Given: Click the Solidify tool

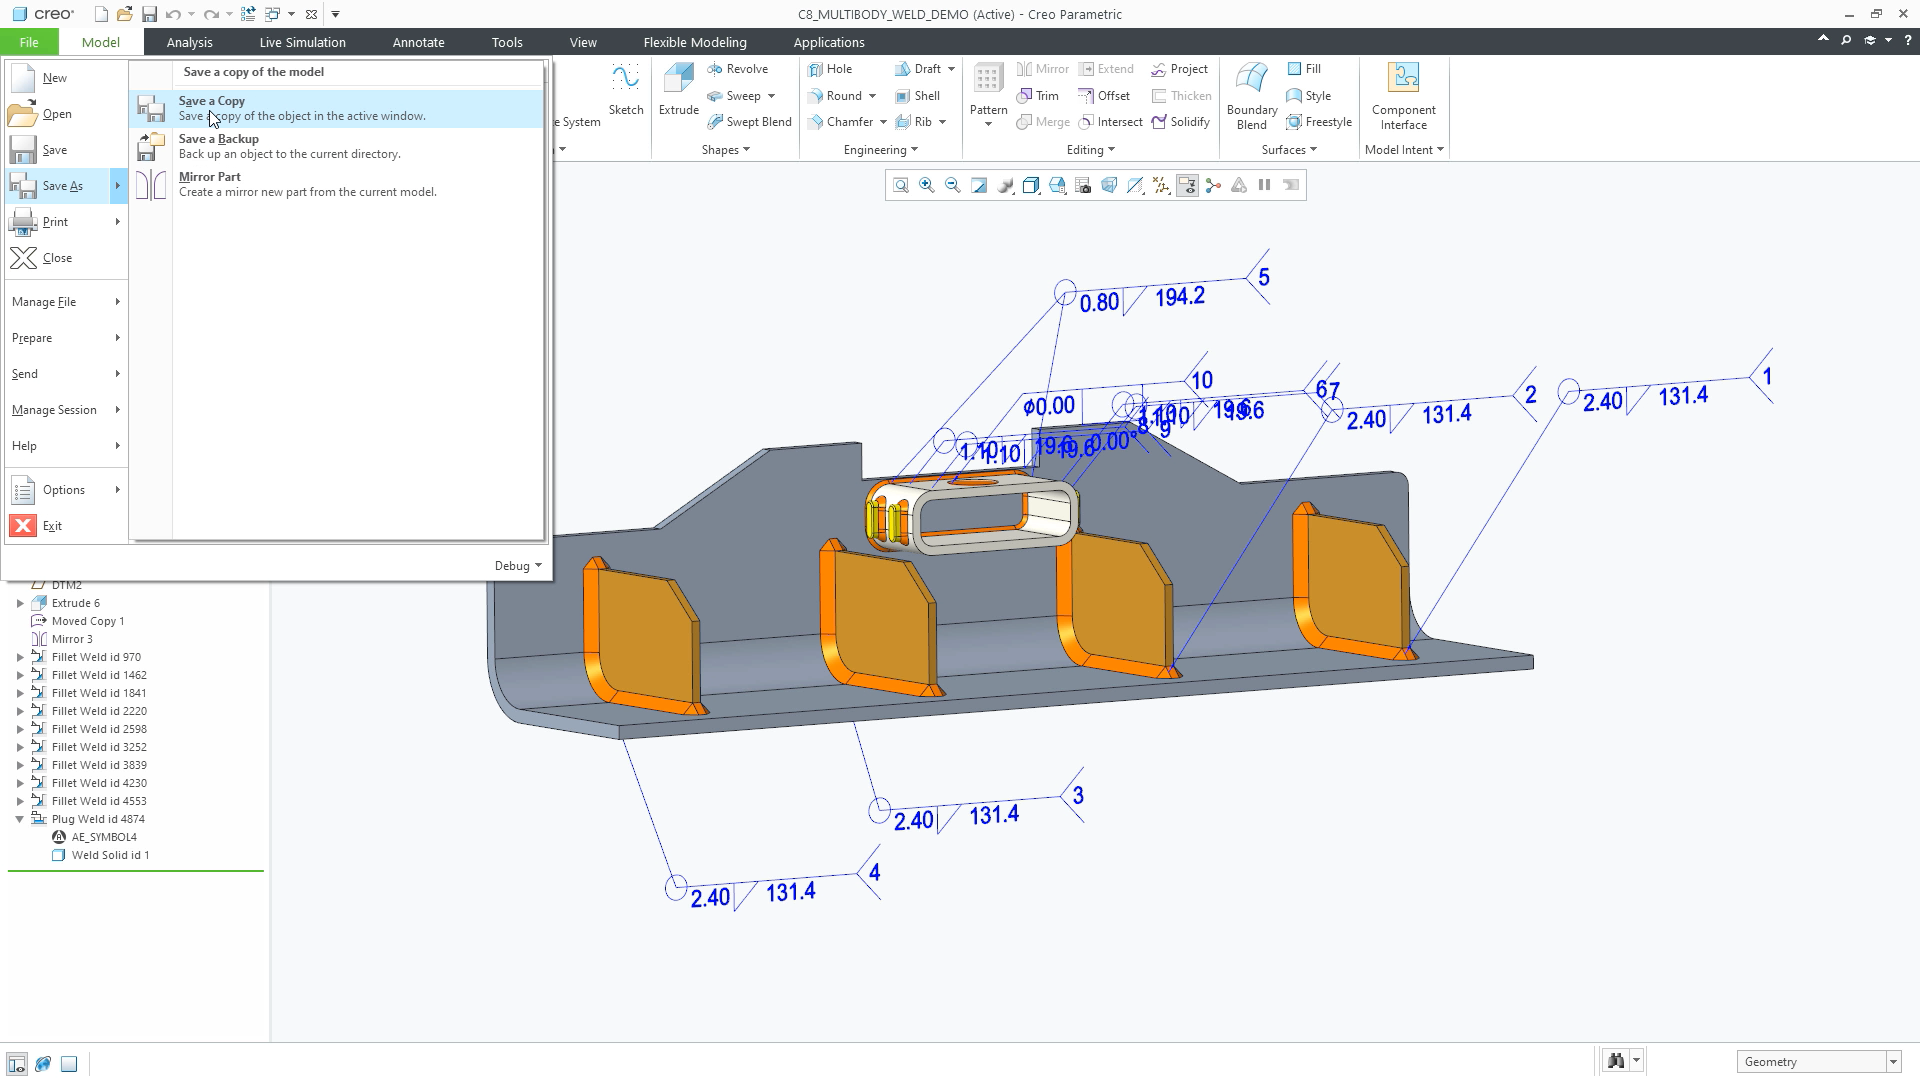Looking at the screenshot, I should click(x=1181, y=122).
